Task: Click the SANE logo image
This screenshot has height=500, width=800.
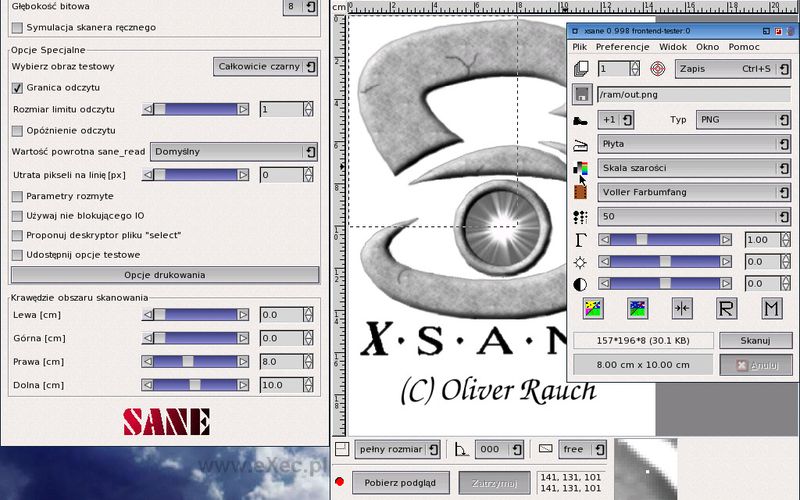Action: [166, 421]
